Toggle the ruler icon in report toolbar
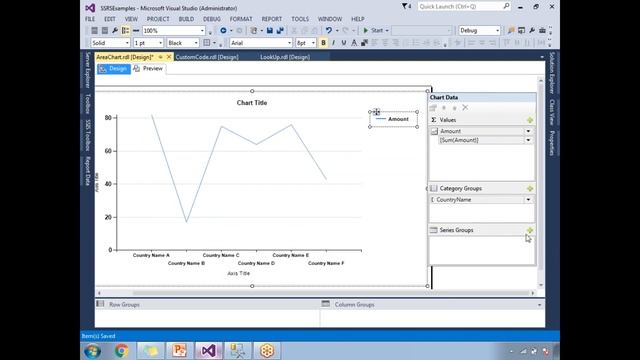 (136, 31)
